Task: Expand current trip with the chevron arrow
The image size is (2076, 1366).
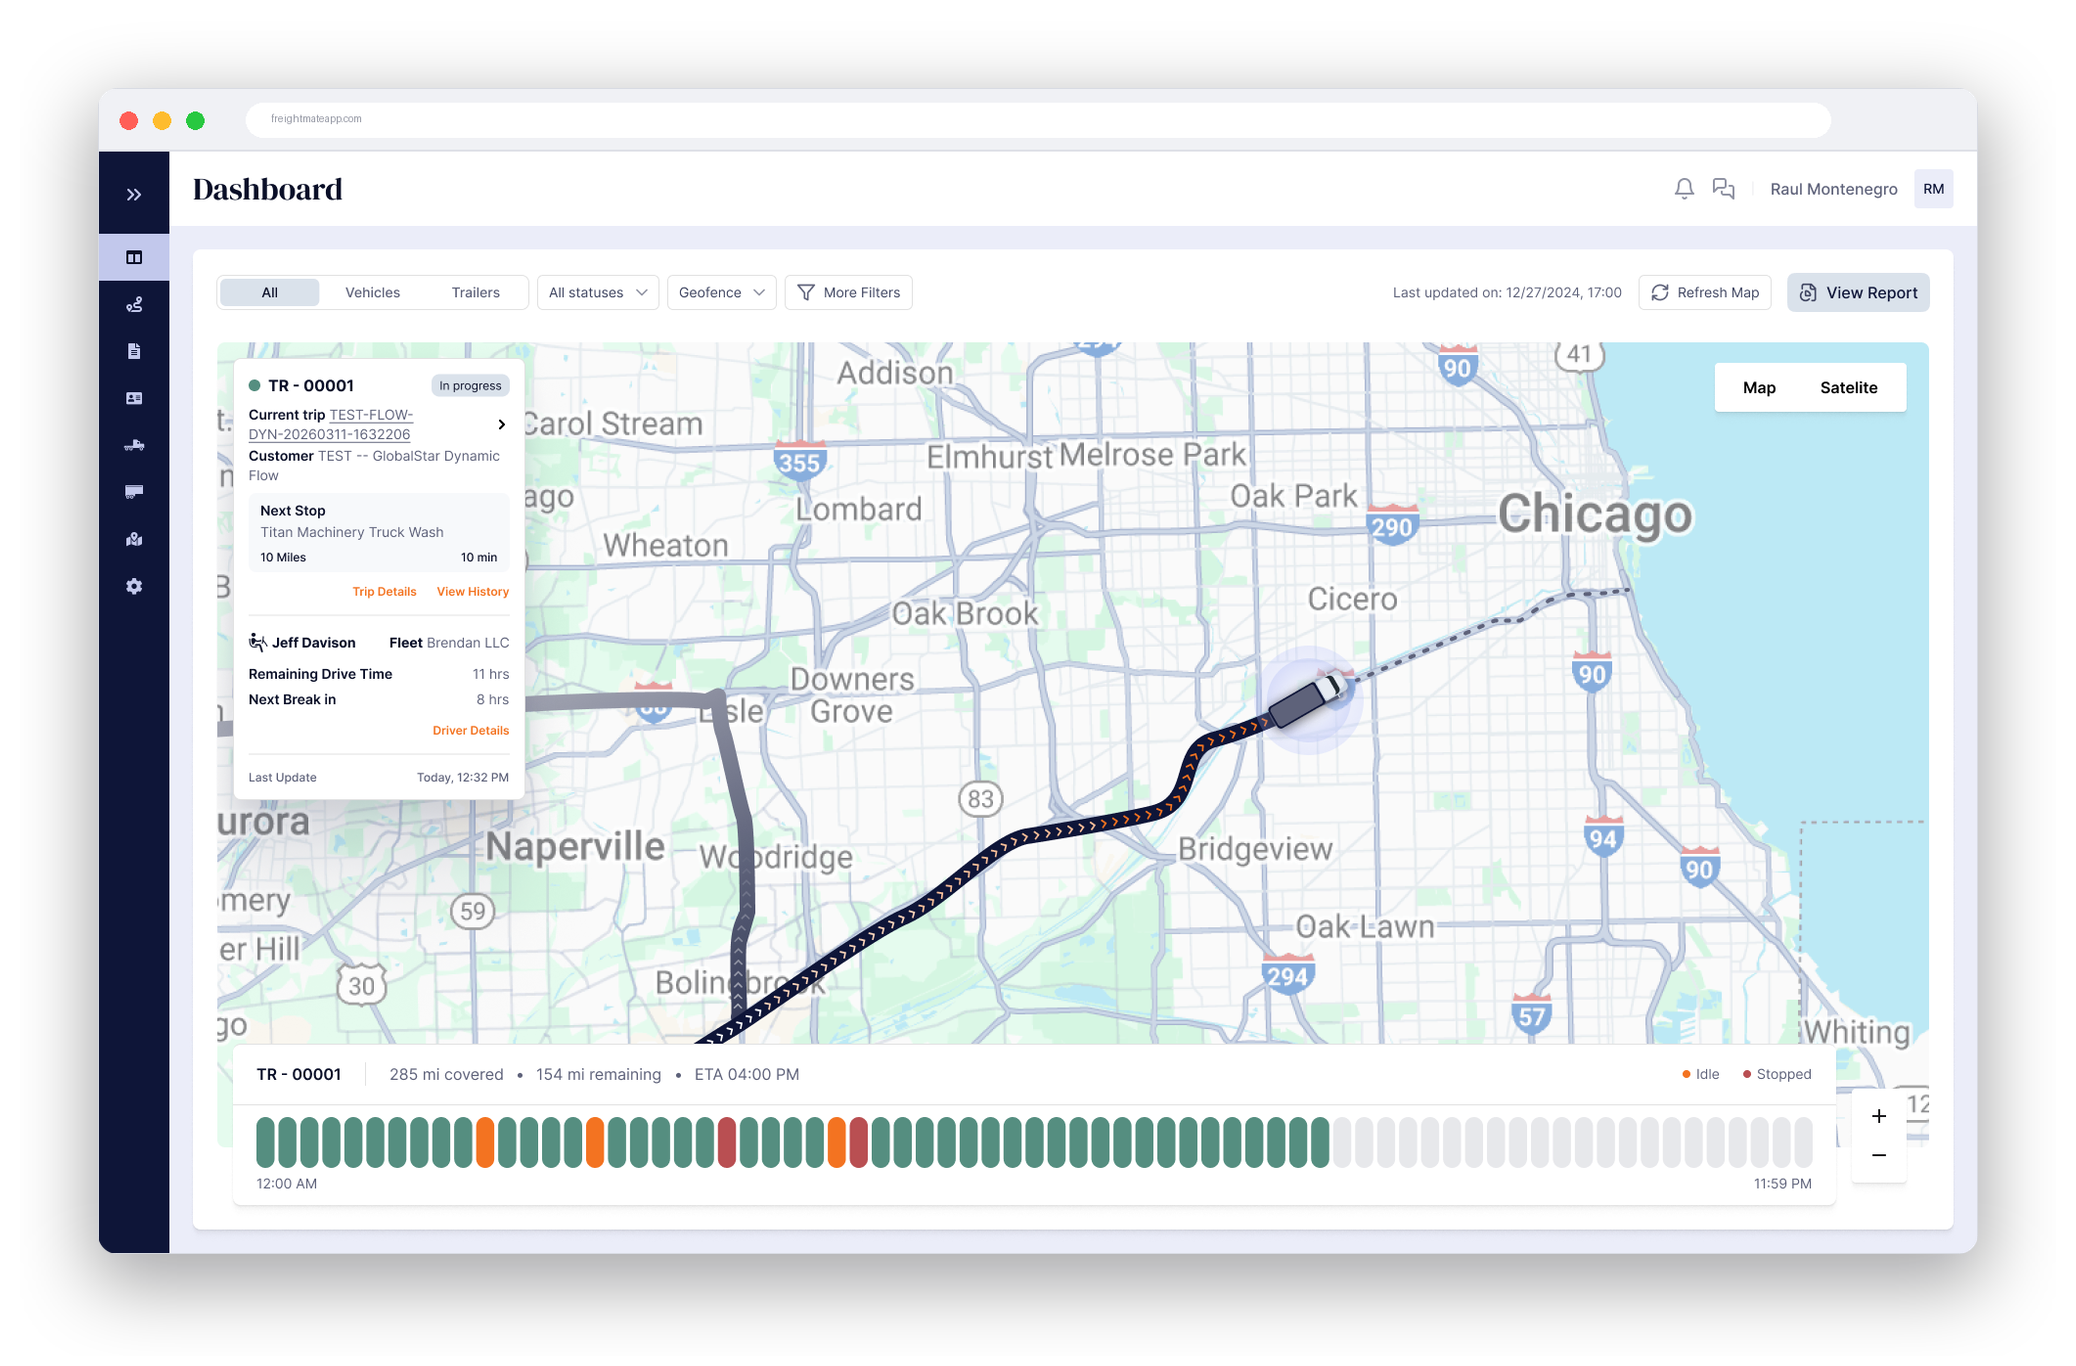Action: 502,424
